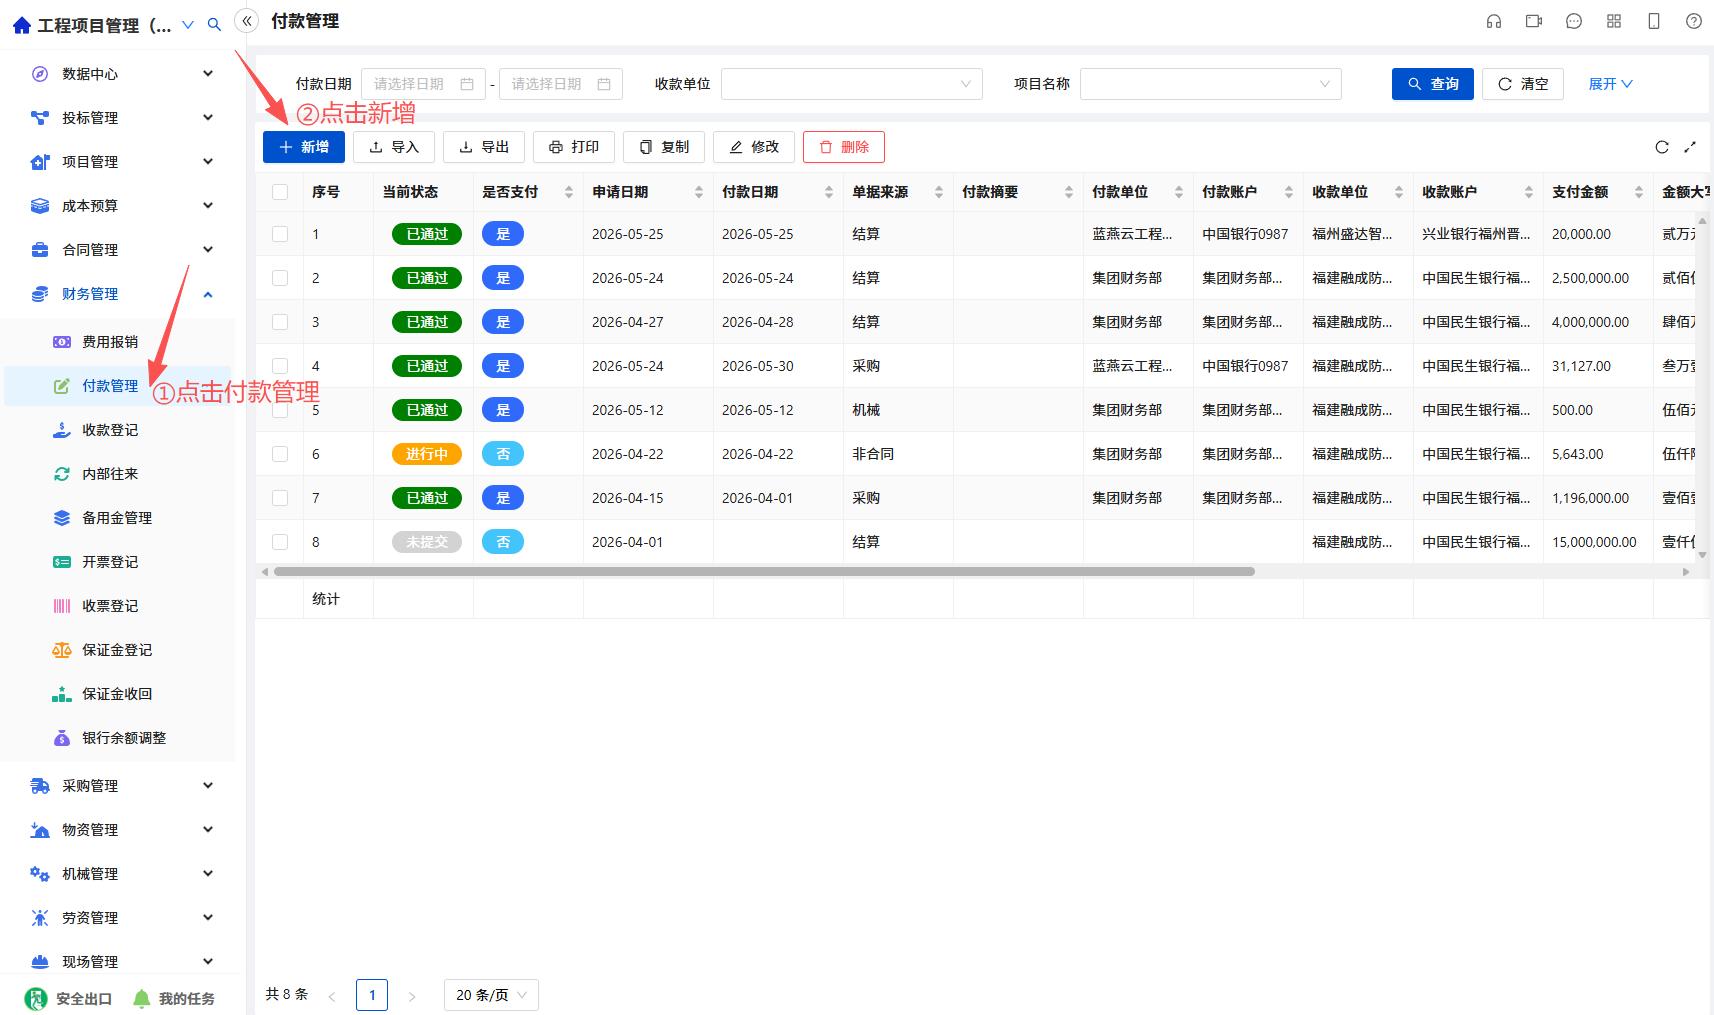This screenshot has width=1714, height=1015.
Task: Click the 收票登记 barcode icon
Action: (62, 606)
